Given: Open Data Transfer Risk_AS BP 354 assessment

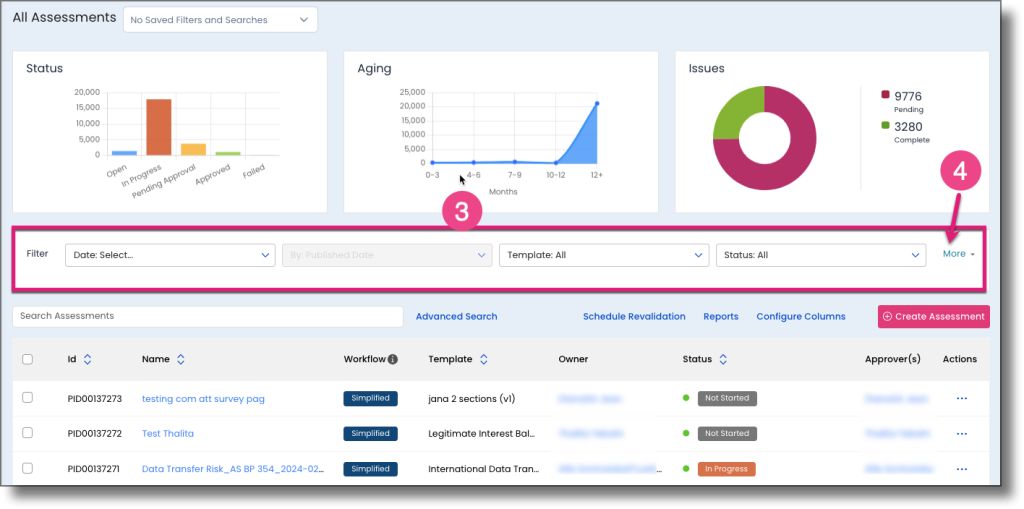Looking at the screenshot, I should coord(233,469).
